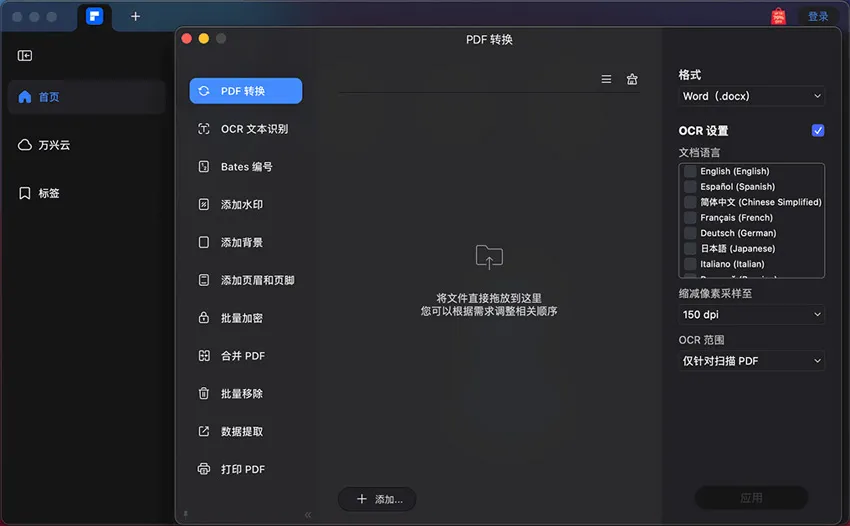
Task: Click the 添加... button
Action: (x=377, y=499)
